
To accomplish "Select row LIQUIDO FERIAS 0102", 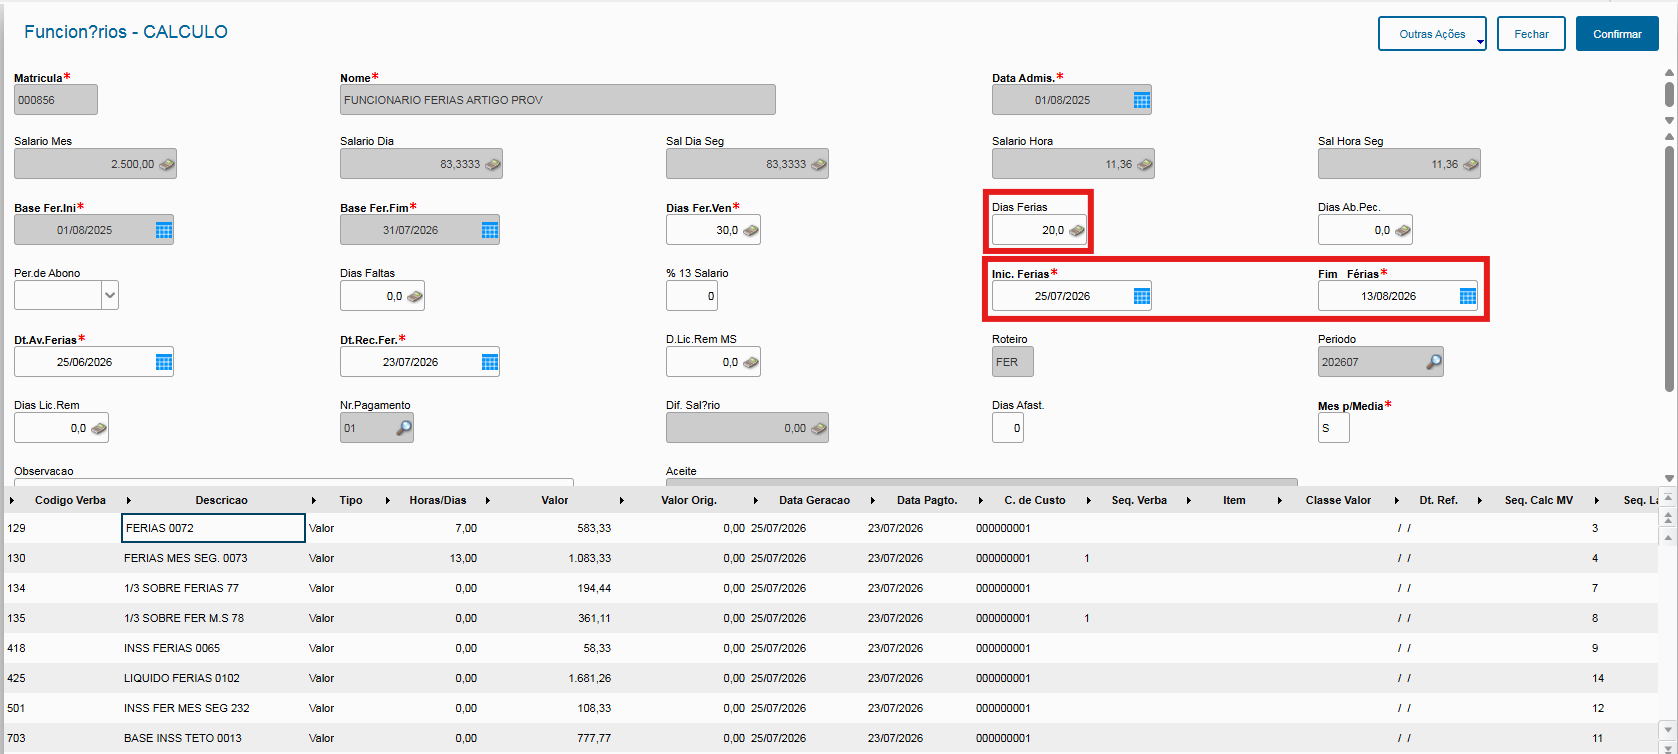I will (830, 678).
